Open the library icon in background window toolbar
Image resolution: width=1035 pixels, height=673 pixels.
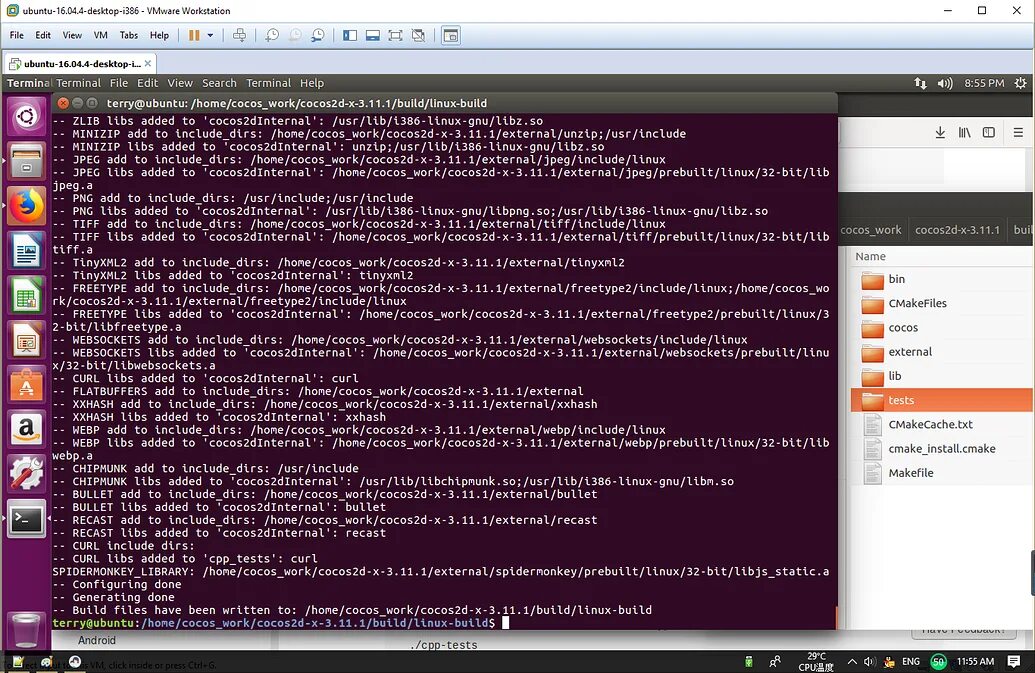(964, 133)
